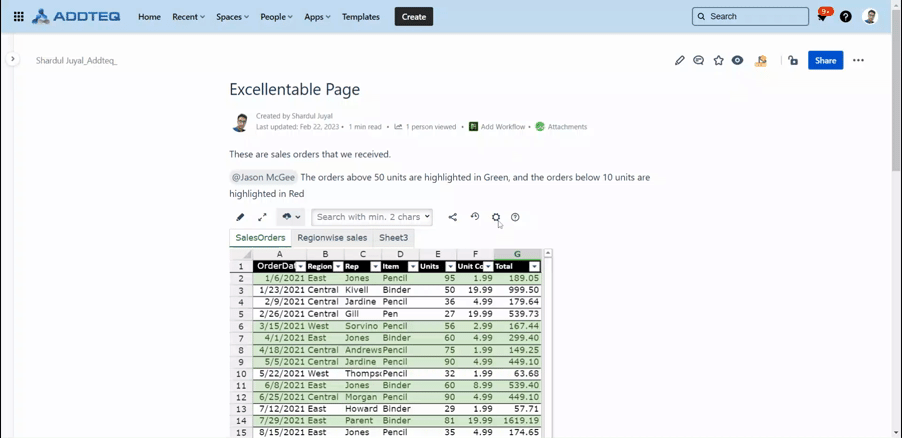This screenshot has width=902, height=438.
Task: Share the Excellentable with share icon
Action: coord(453,217)
